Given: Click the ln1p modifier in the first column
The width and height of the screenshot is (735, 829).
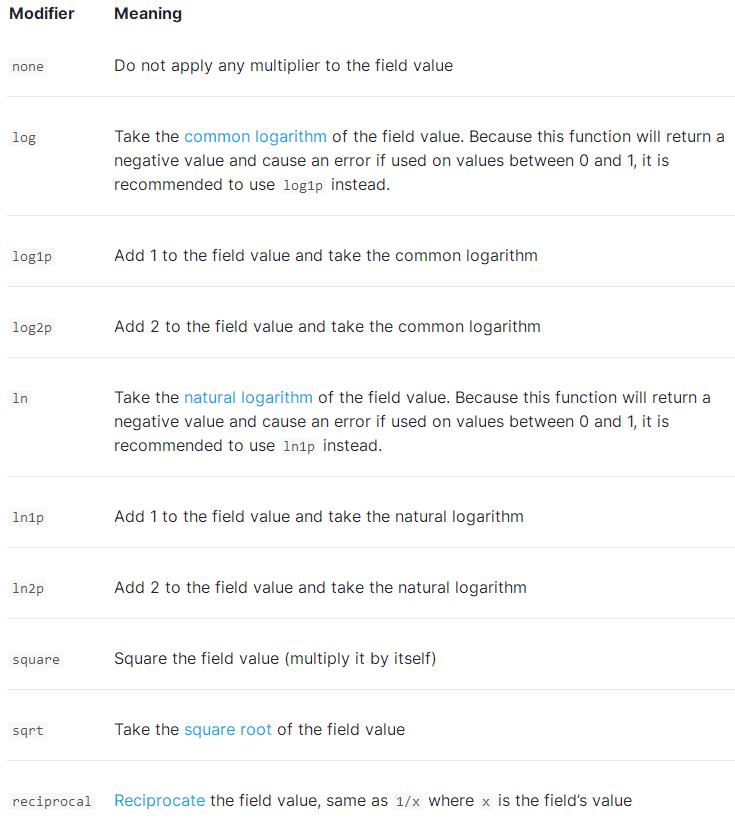Looking at the screenshot, I should 28,517.
